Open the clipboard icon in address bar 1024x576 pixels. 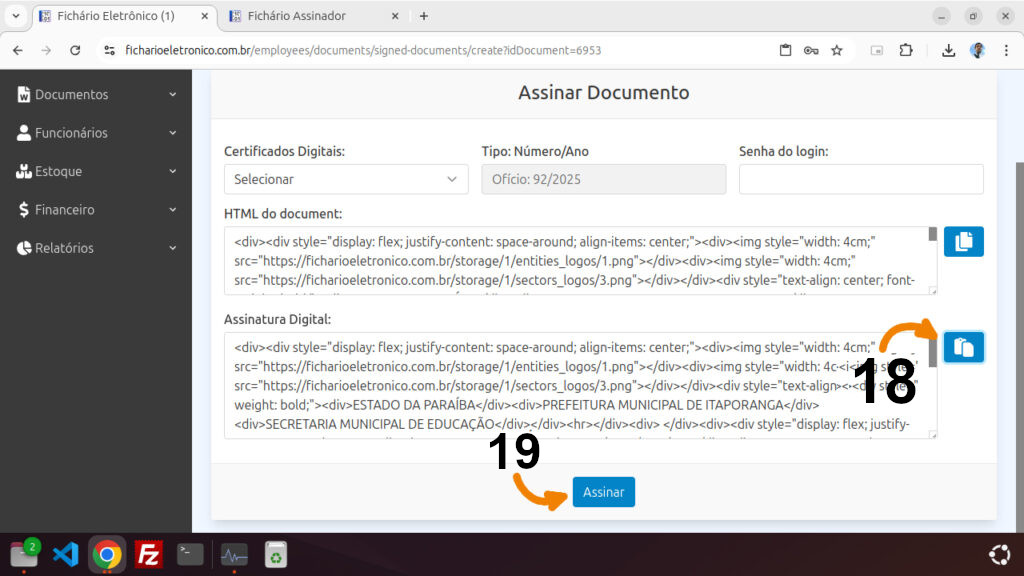click(786, 50)
